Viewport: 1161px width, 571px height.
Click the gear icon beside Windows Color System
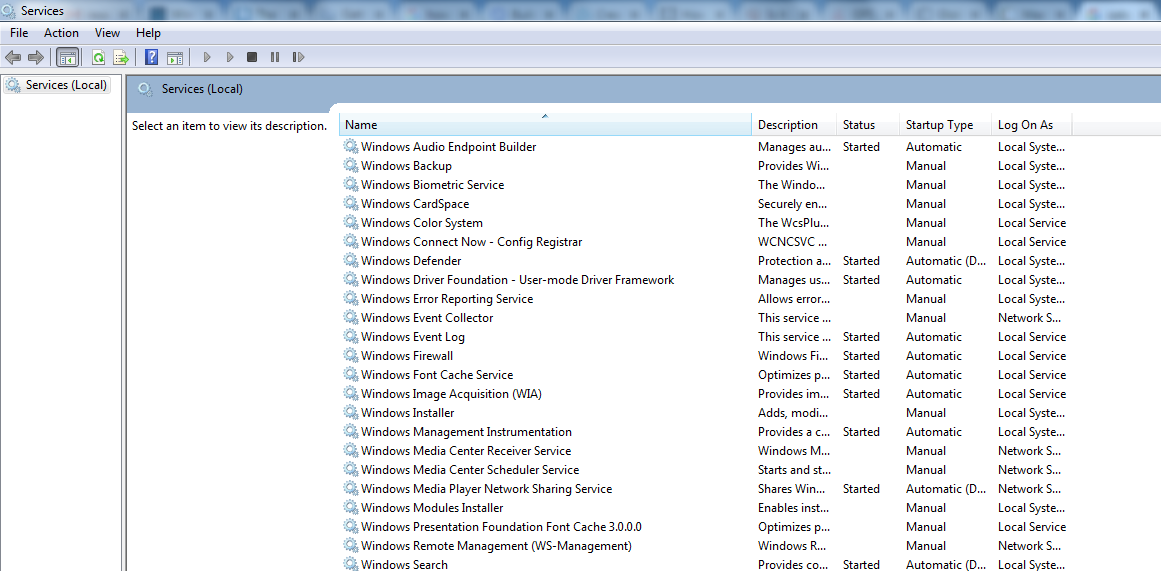pyautogui.click(x=351, y=223)
